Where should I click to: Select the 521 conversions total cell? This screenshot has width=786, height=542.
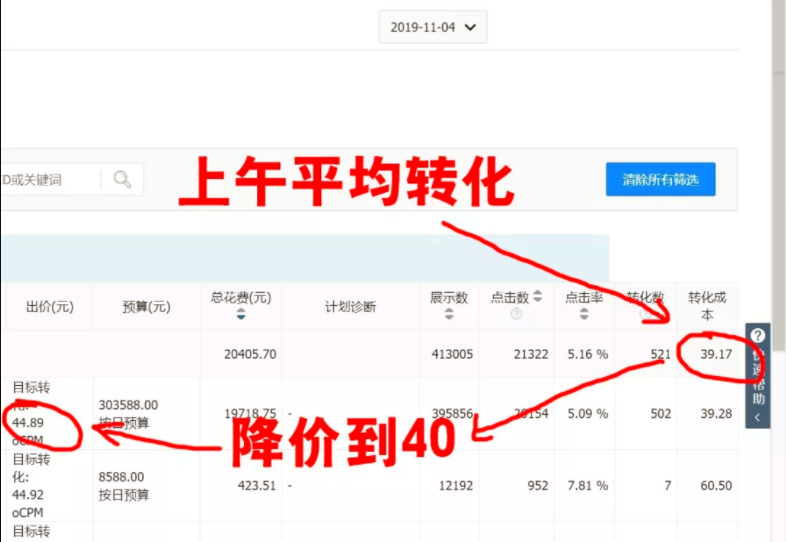[661, 354]
